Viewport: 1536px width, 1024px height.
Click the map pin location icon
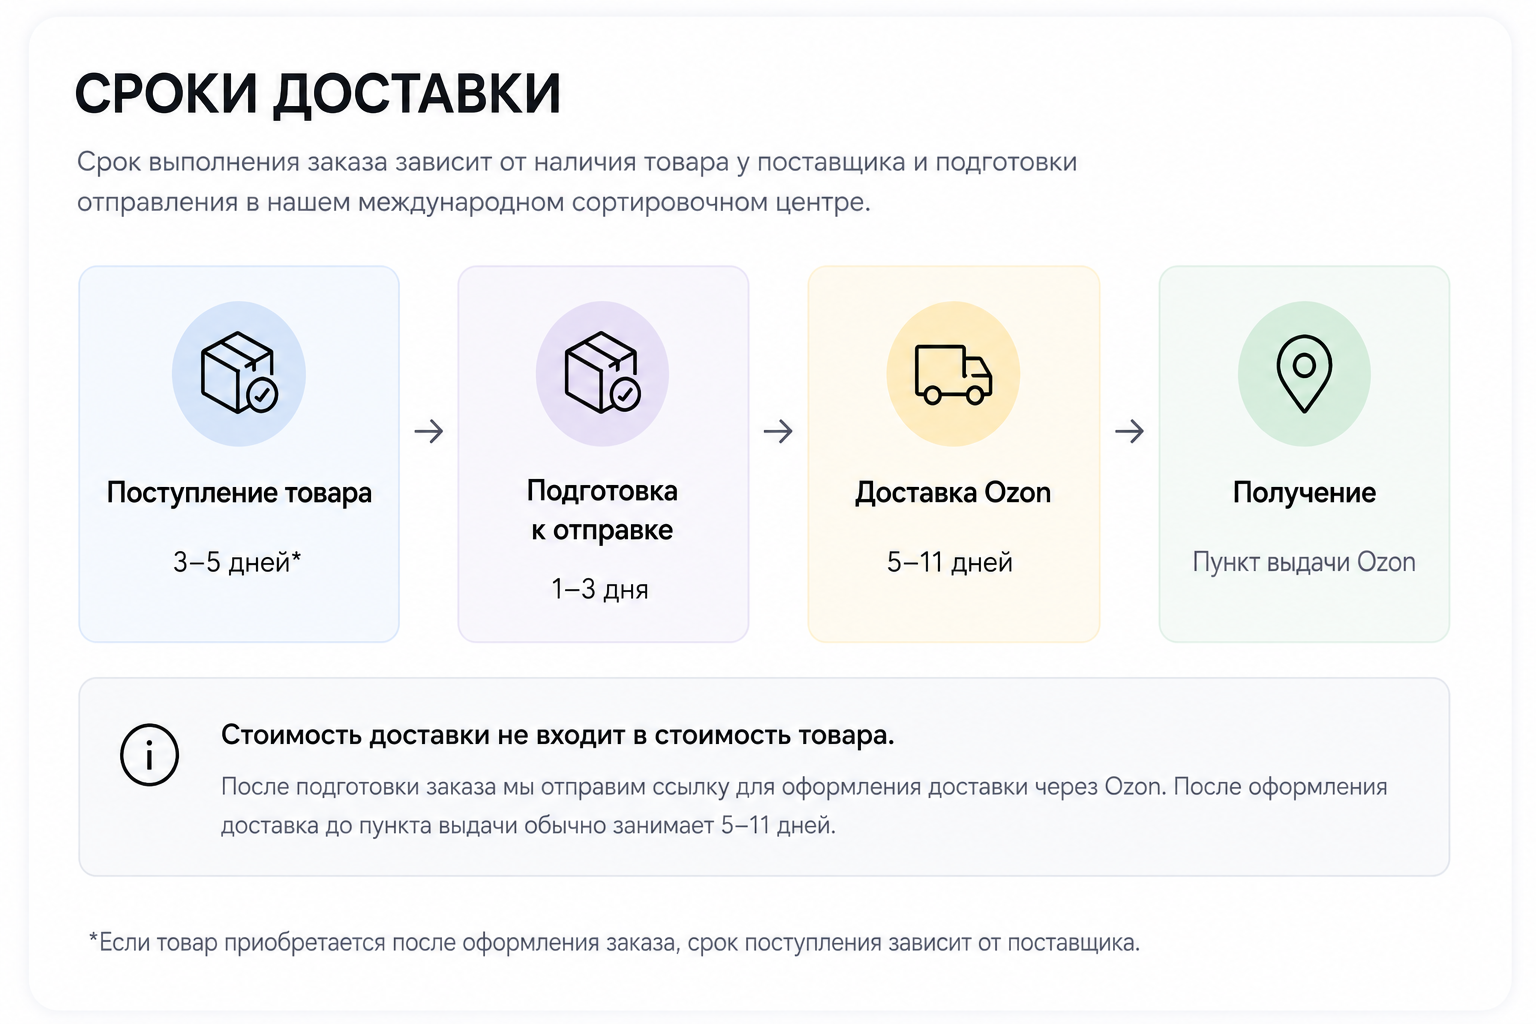pyautogui.click(x=1304, y=374)
